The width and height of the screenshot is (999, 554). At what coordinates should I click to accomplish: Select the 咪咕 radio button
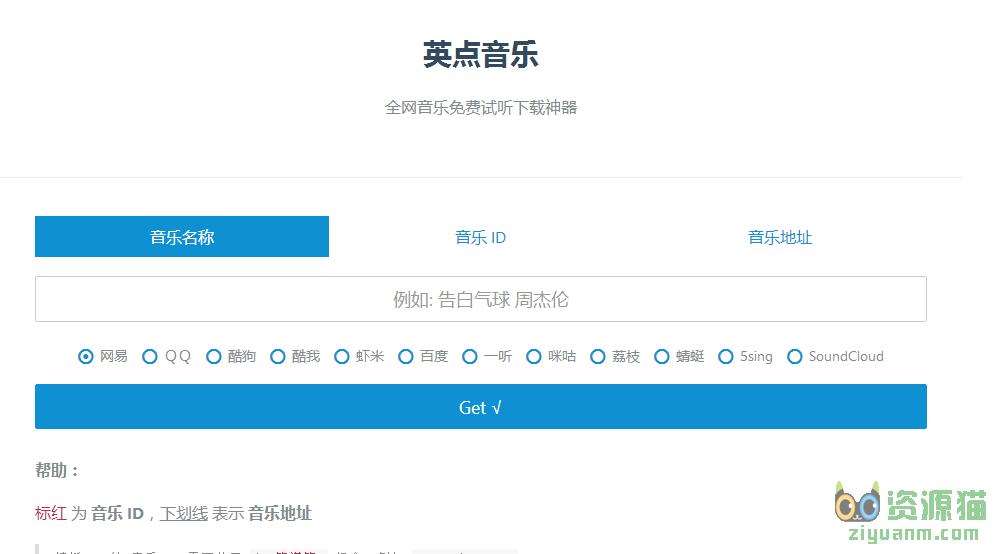point(534,357)
